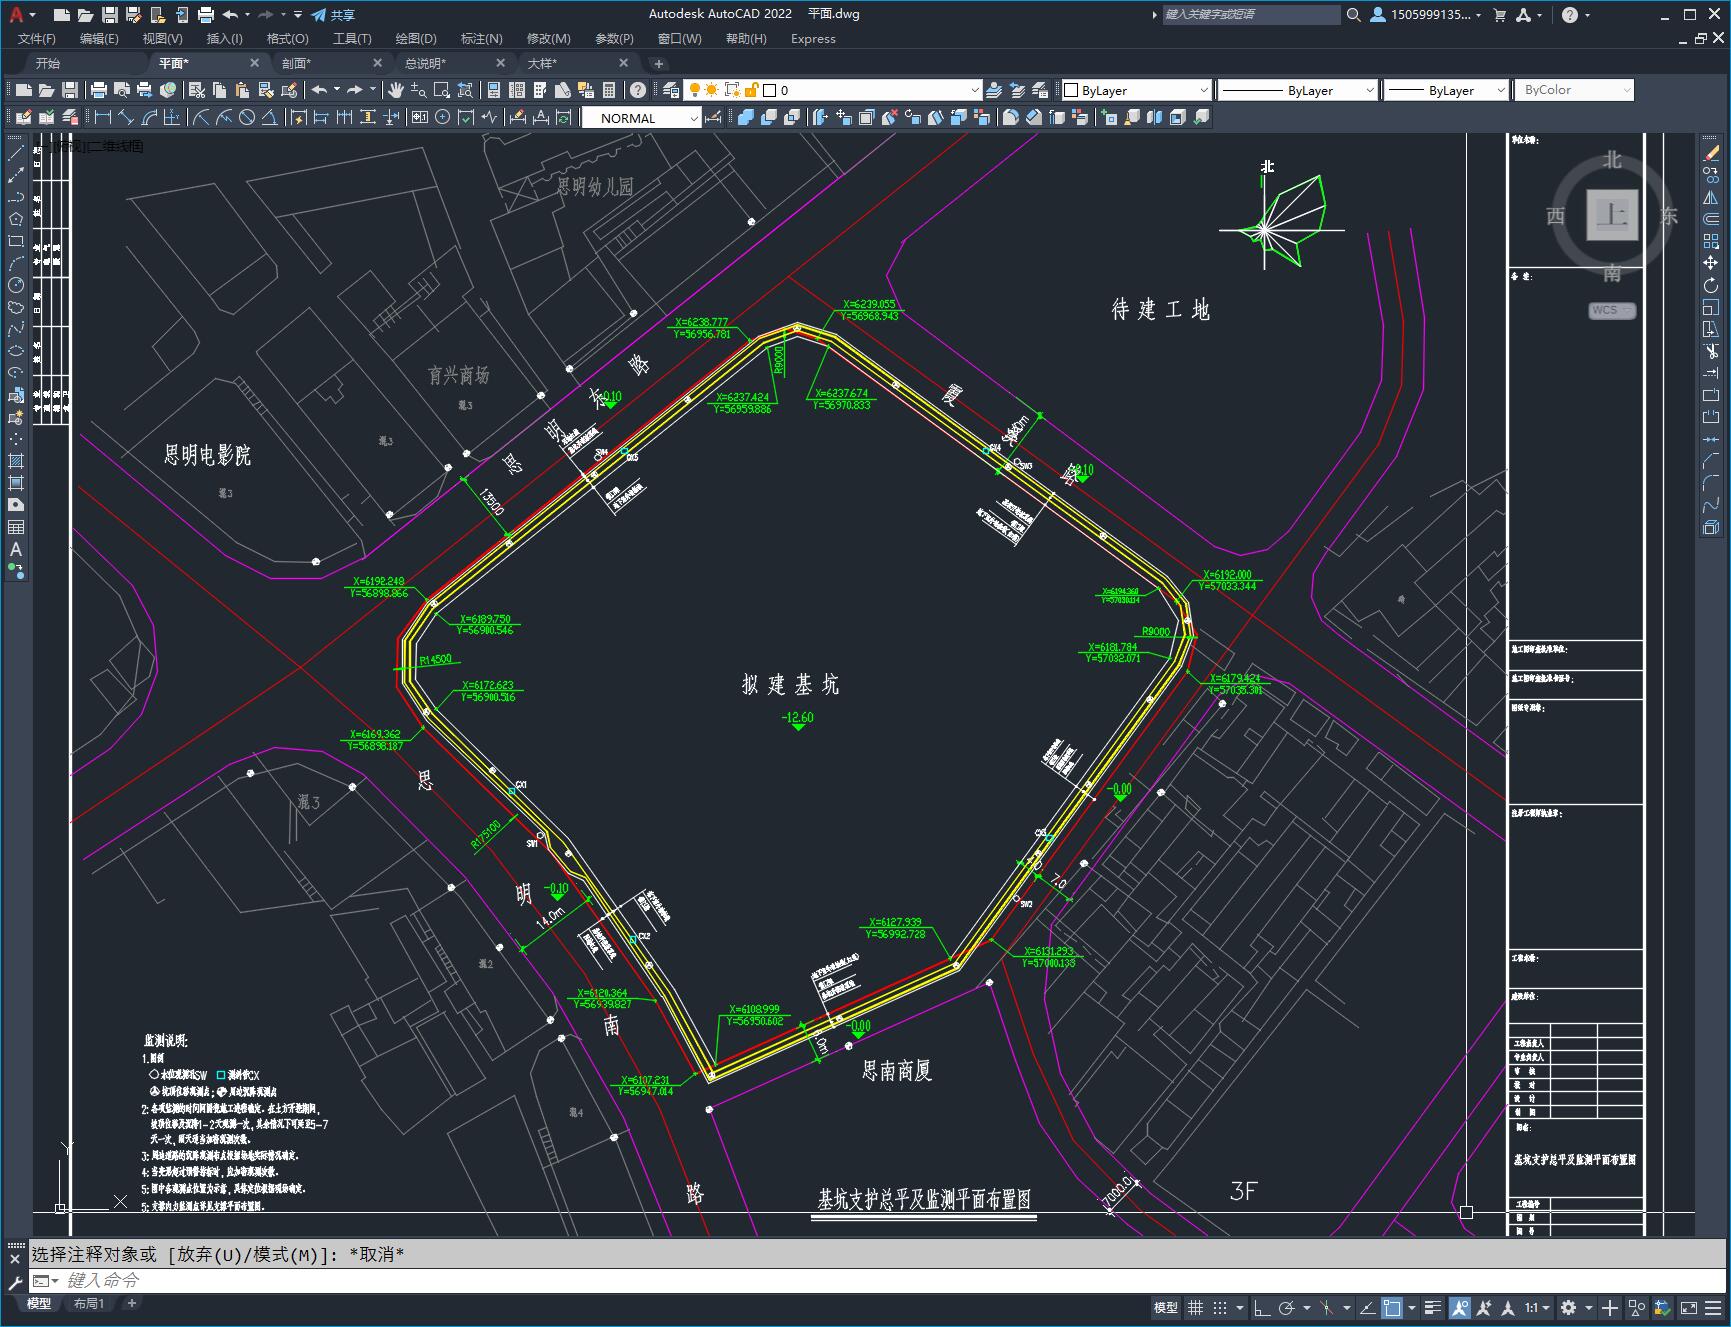The width and height of the screenshot is (1731, 1327).
Task: Click the Customization menu icon in status bar
Action: click(x=1713, y=1307)
